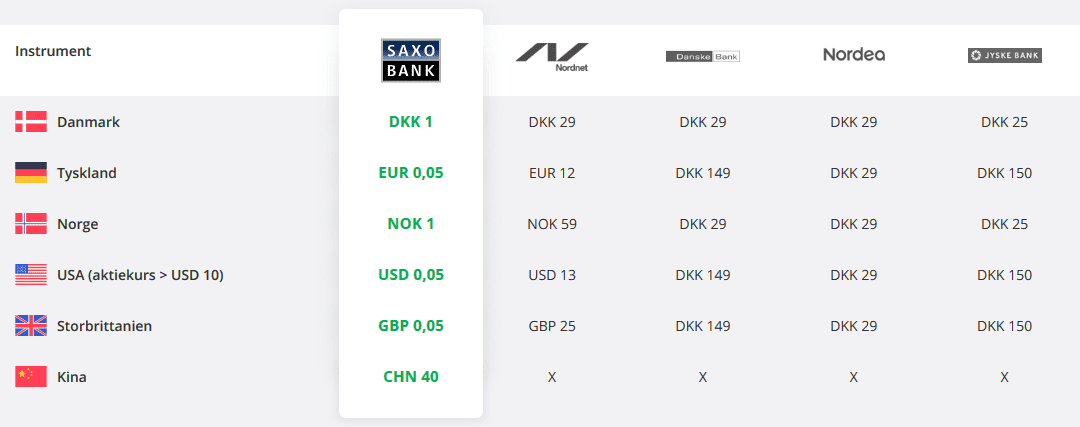Image resolution: width=1080 pixels, height=427 pixels.
Task: Click the green CHN 40 price
Action: (411, 377)
